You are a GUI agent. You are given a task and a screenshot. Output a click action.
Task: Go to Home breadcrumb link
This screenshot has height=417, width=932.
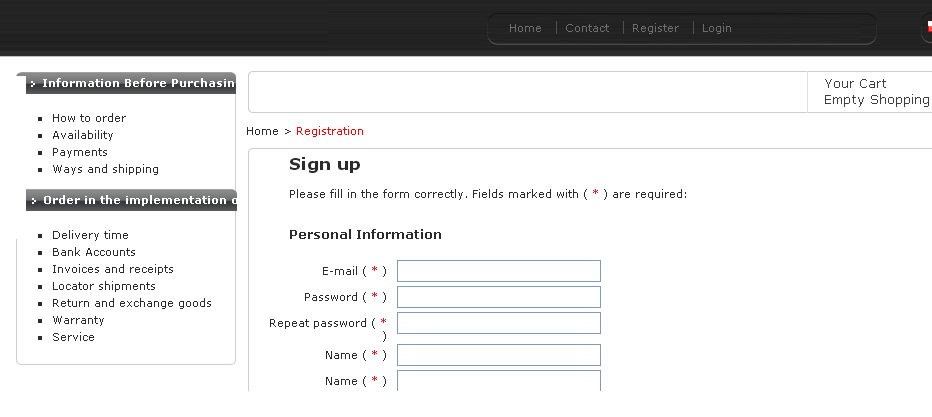click(x=262, y=131)
